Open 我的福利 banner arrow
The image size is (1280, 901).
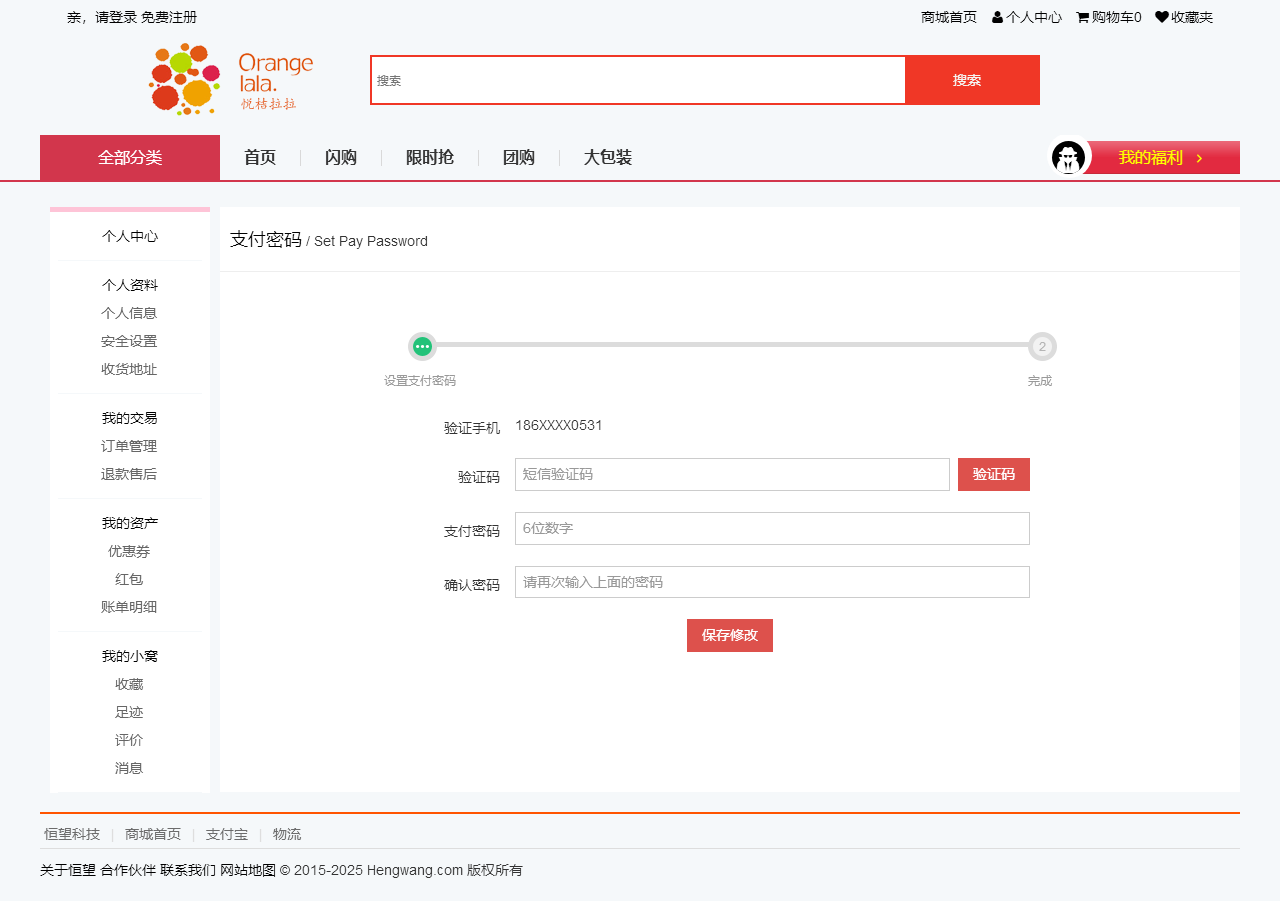point(1199,158)
